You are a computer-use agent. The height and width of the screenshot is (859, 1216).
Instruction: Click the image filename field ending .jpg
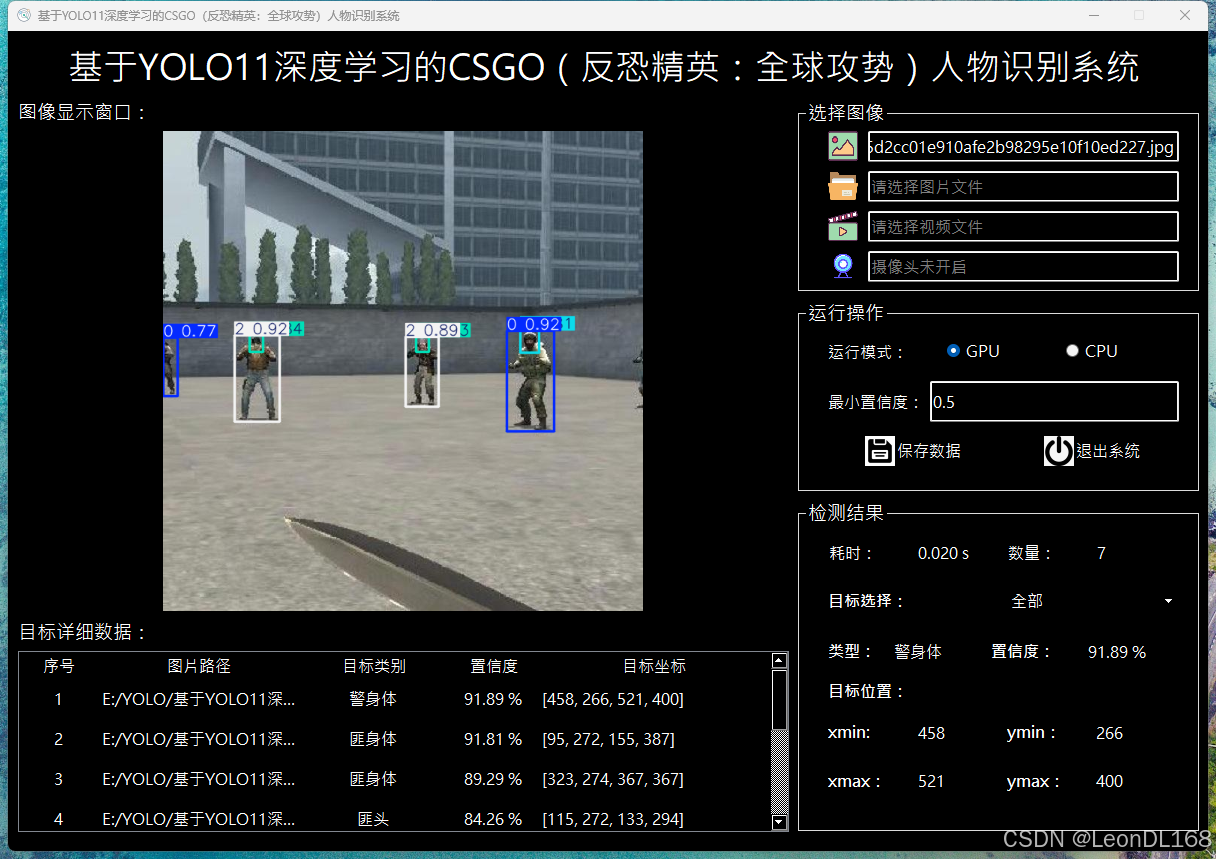tap(1023, 147)
